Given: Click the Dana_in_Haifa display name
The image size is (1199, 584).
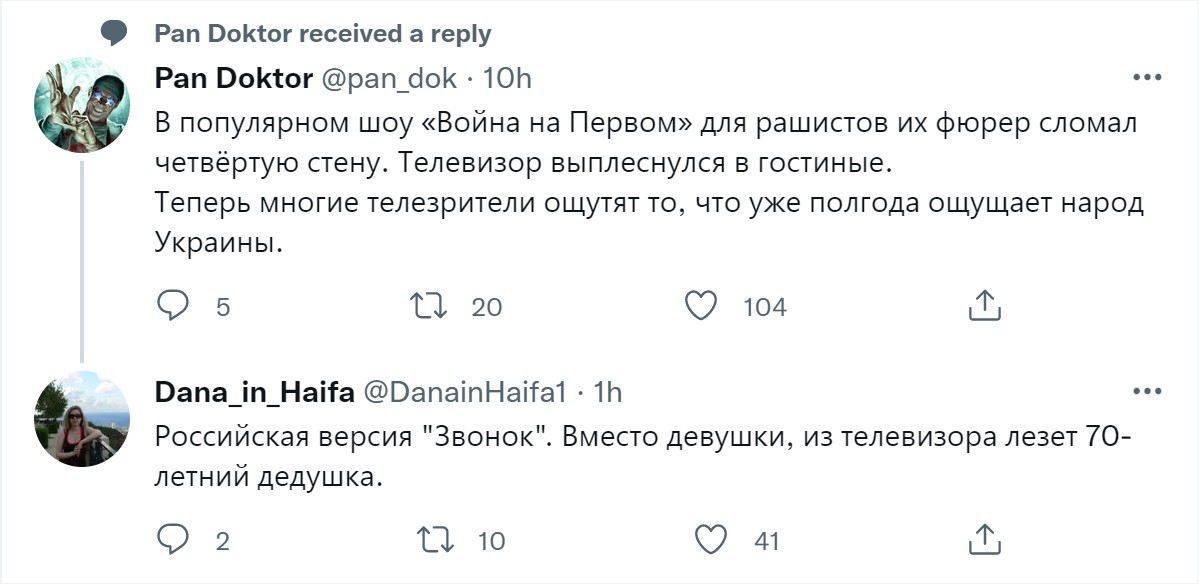Looking at the screenshot, I should pos(254,392).
